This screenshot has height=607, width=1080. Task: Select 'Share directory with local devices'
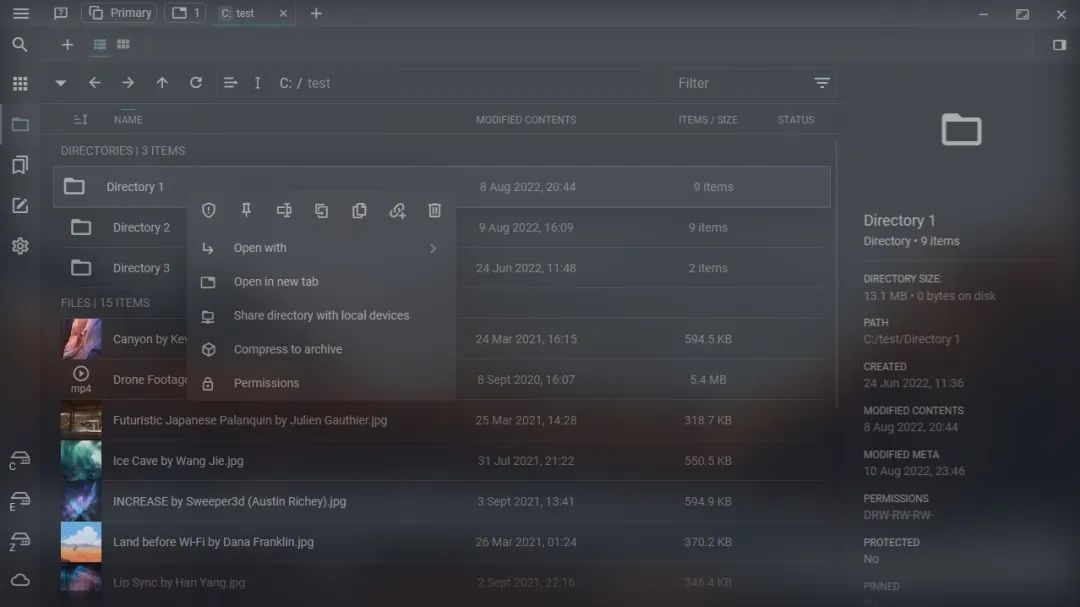321,316
